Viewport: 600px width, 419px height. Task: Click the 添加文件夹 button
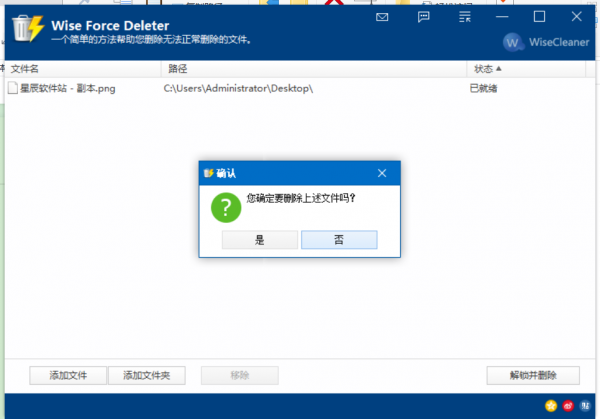(x=147, y=375)
